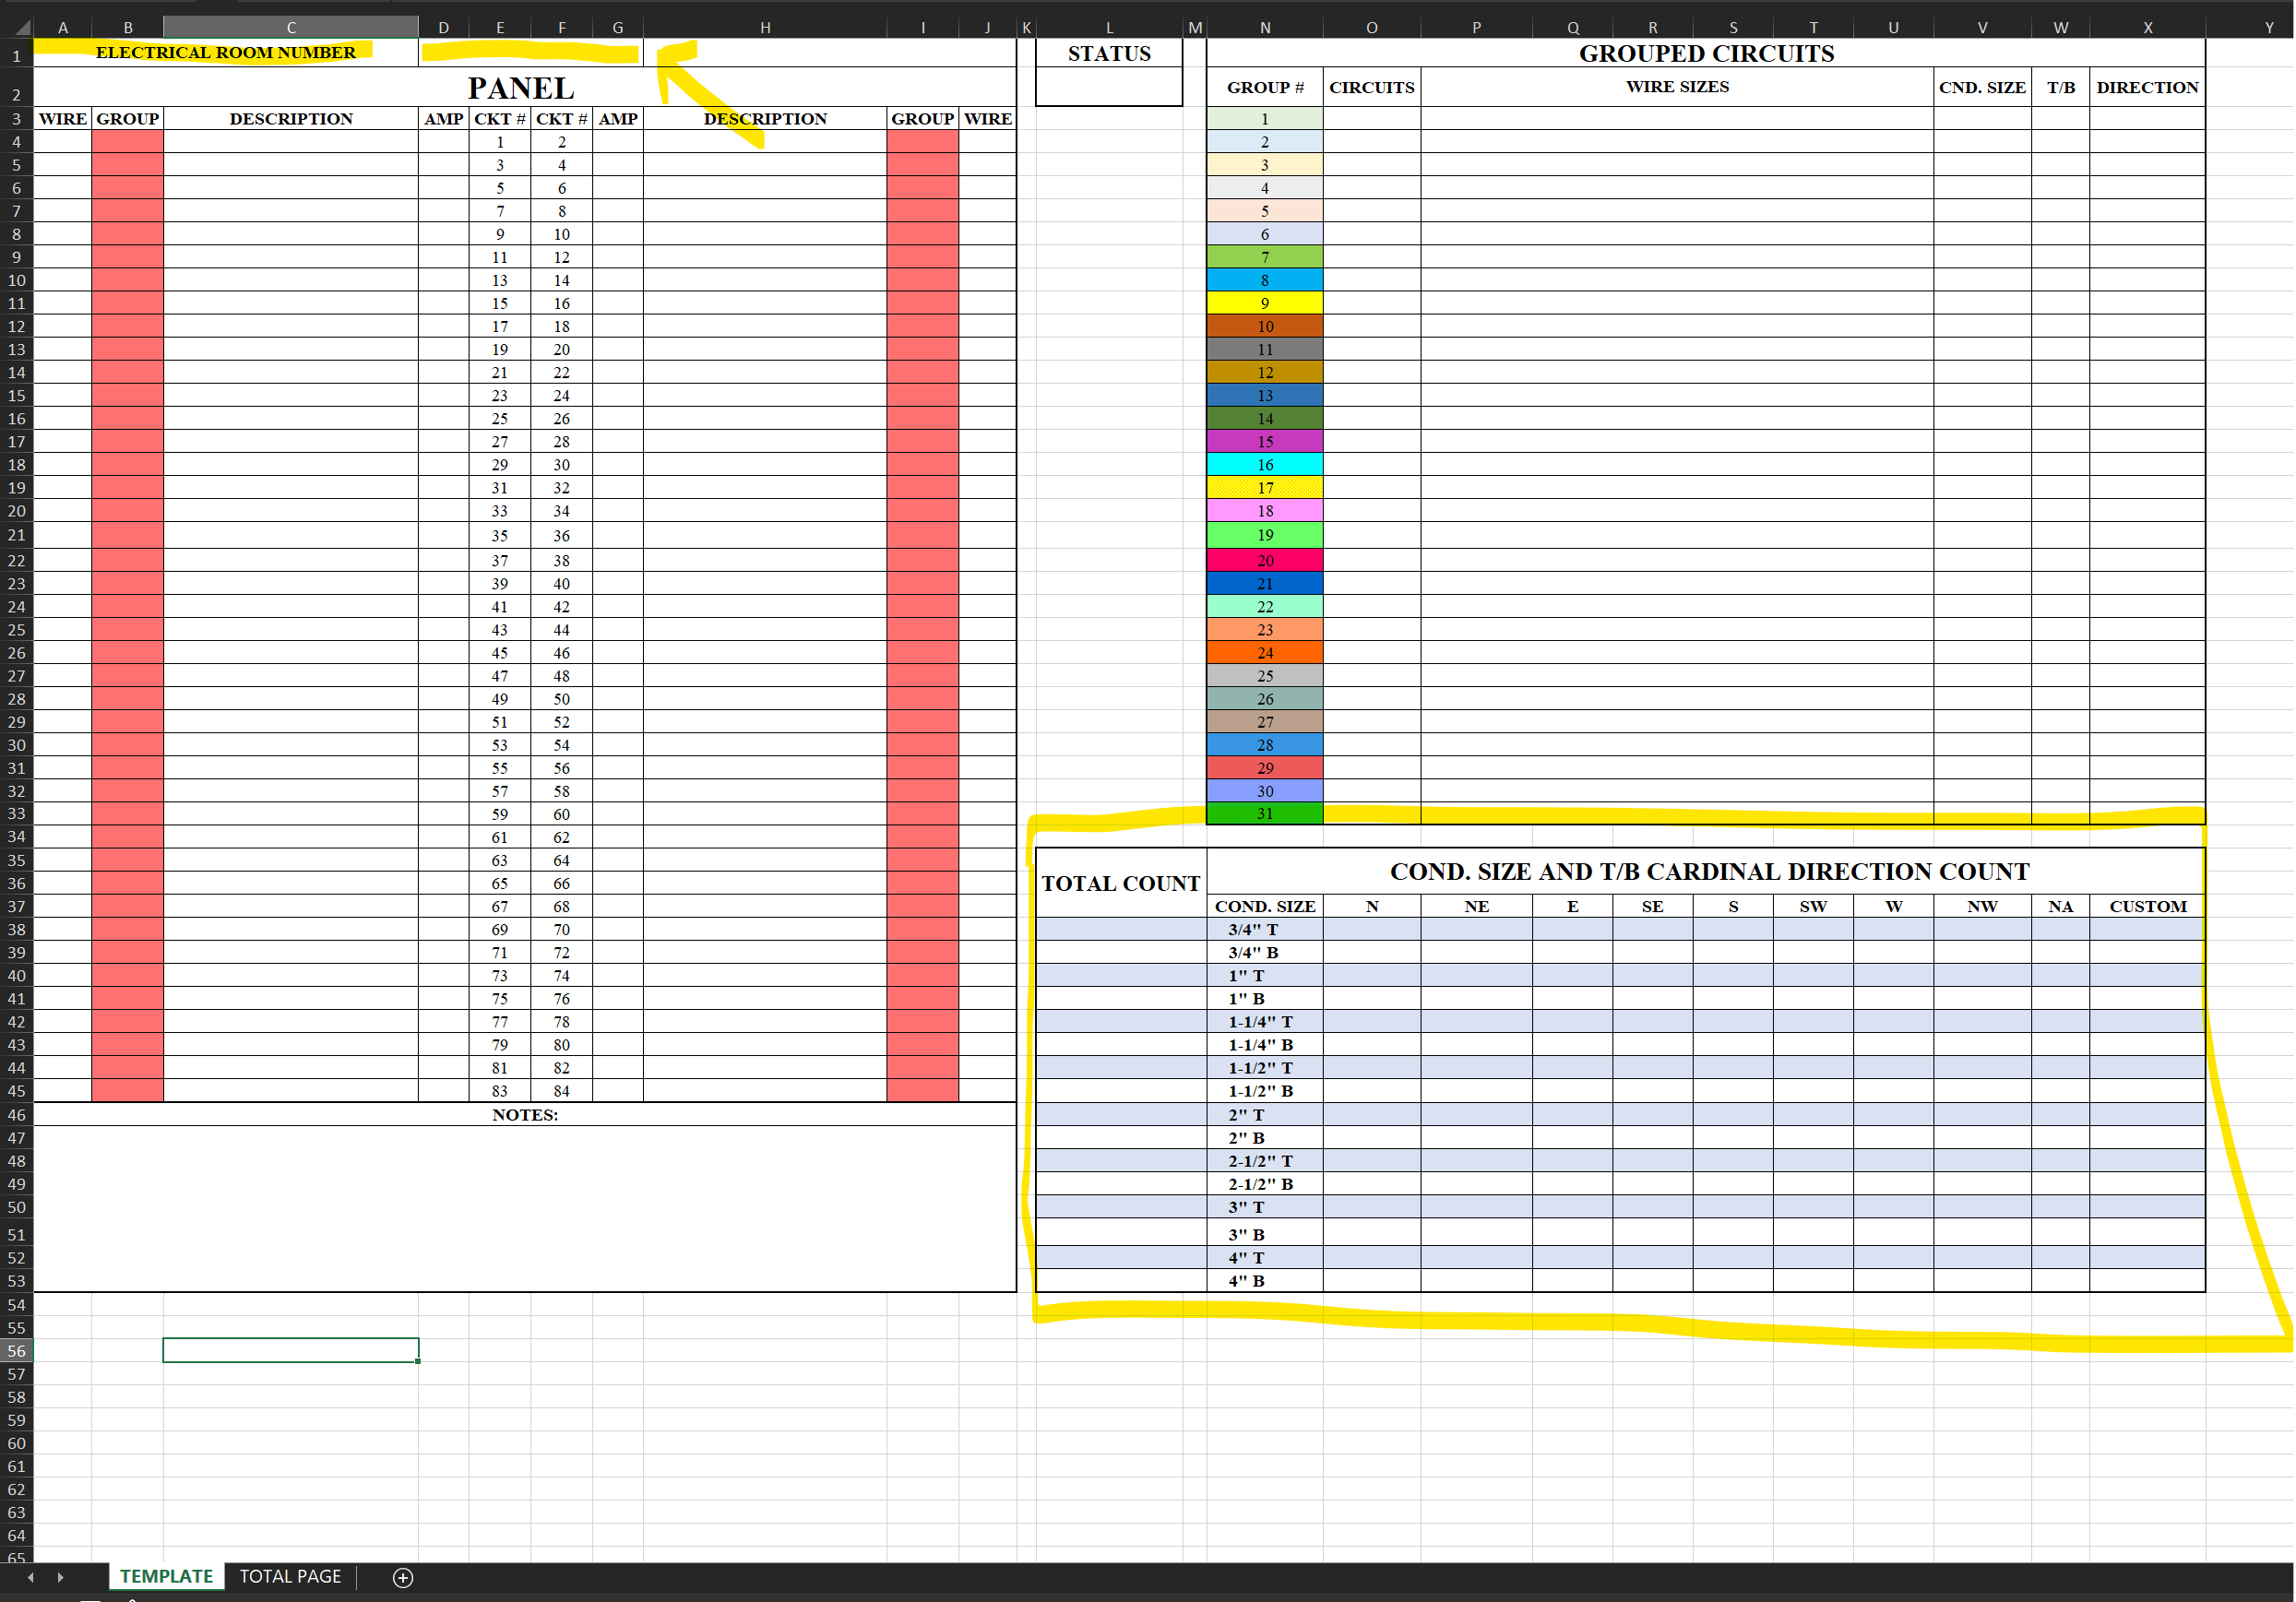
Task: Click the Select All corner triangle
Action: [x=22, y=28]
